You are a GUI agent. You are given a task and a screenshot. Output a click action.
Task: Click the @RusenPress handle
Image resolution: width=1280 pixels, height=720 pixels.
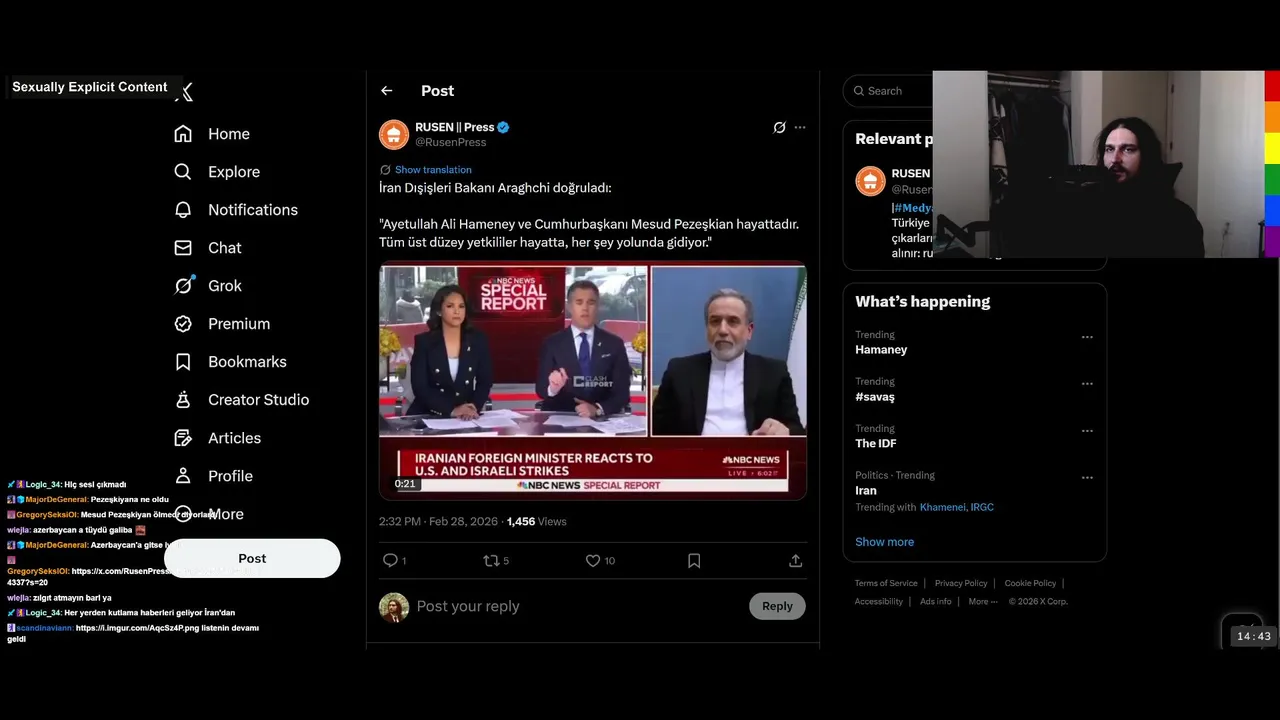click(451, 142)
